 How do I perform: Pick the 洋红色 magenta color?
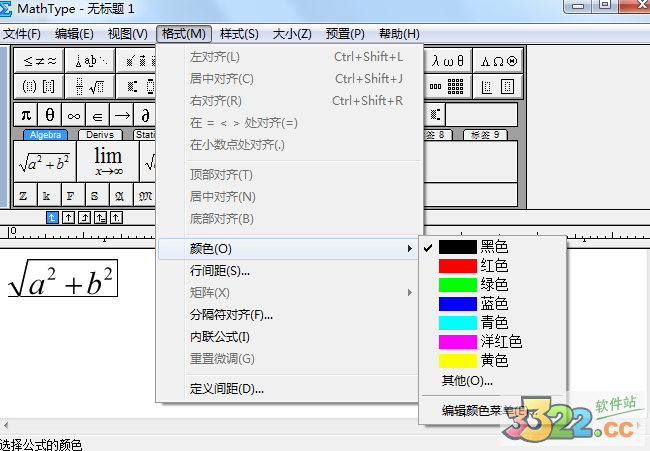click(492, 342)
